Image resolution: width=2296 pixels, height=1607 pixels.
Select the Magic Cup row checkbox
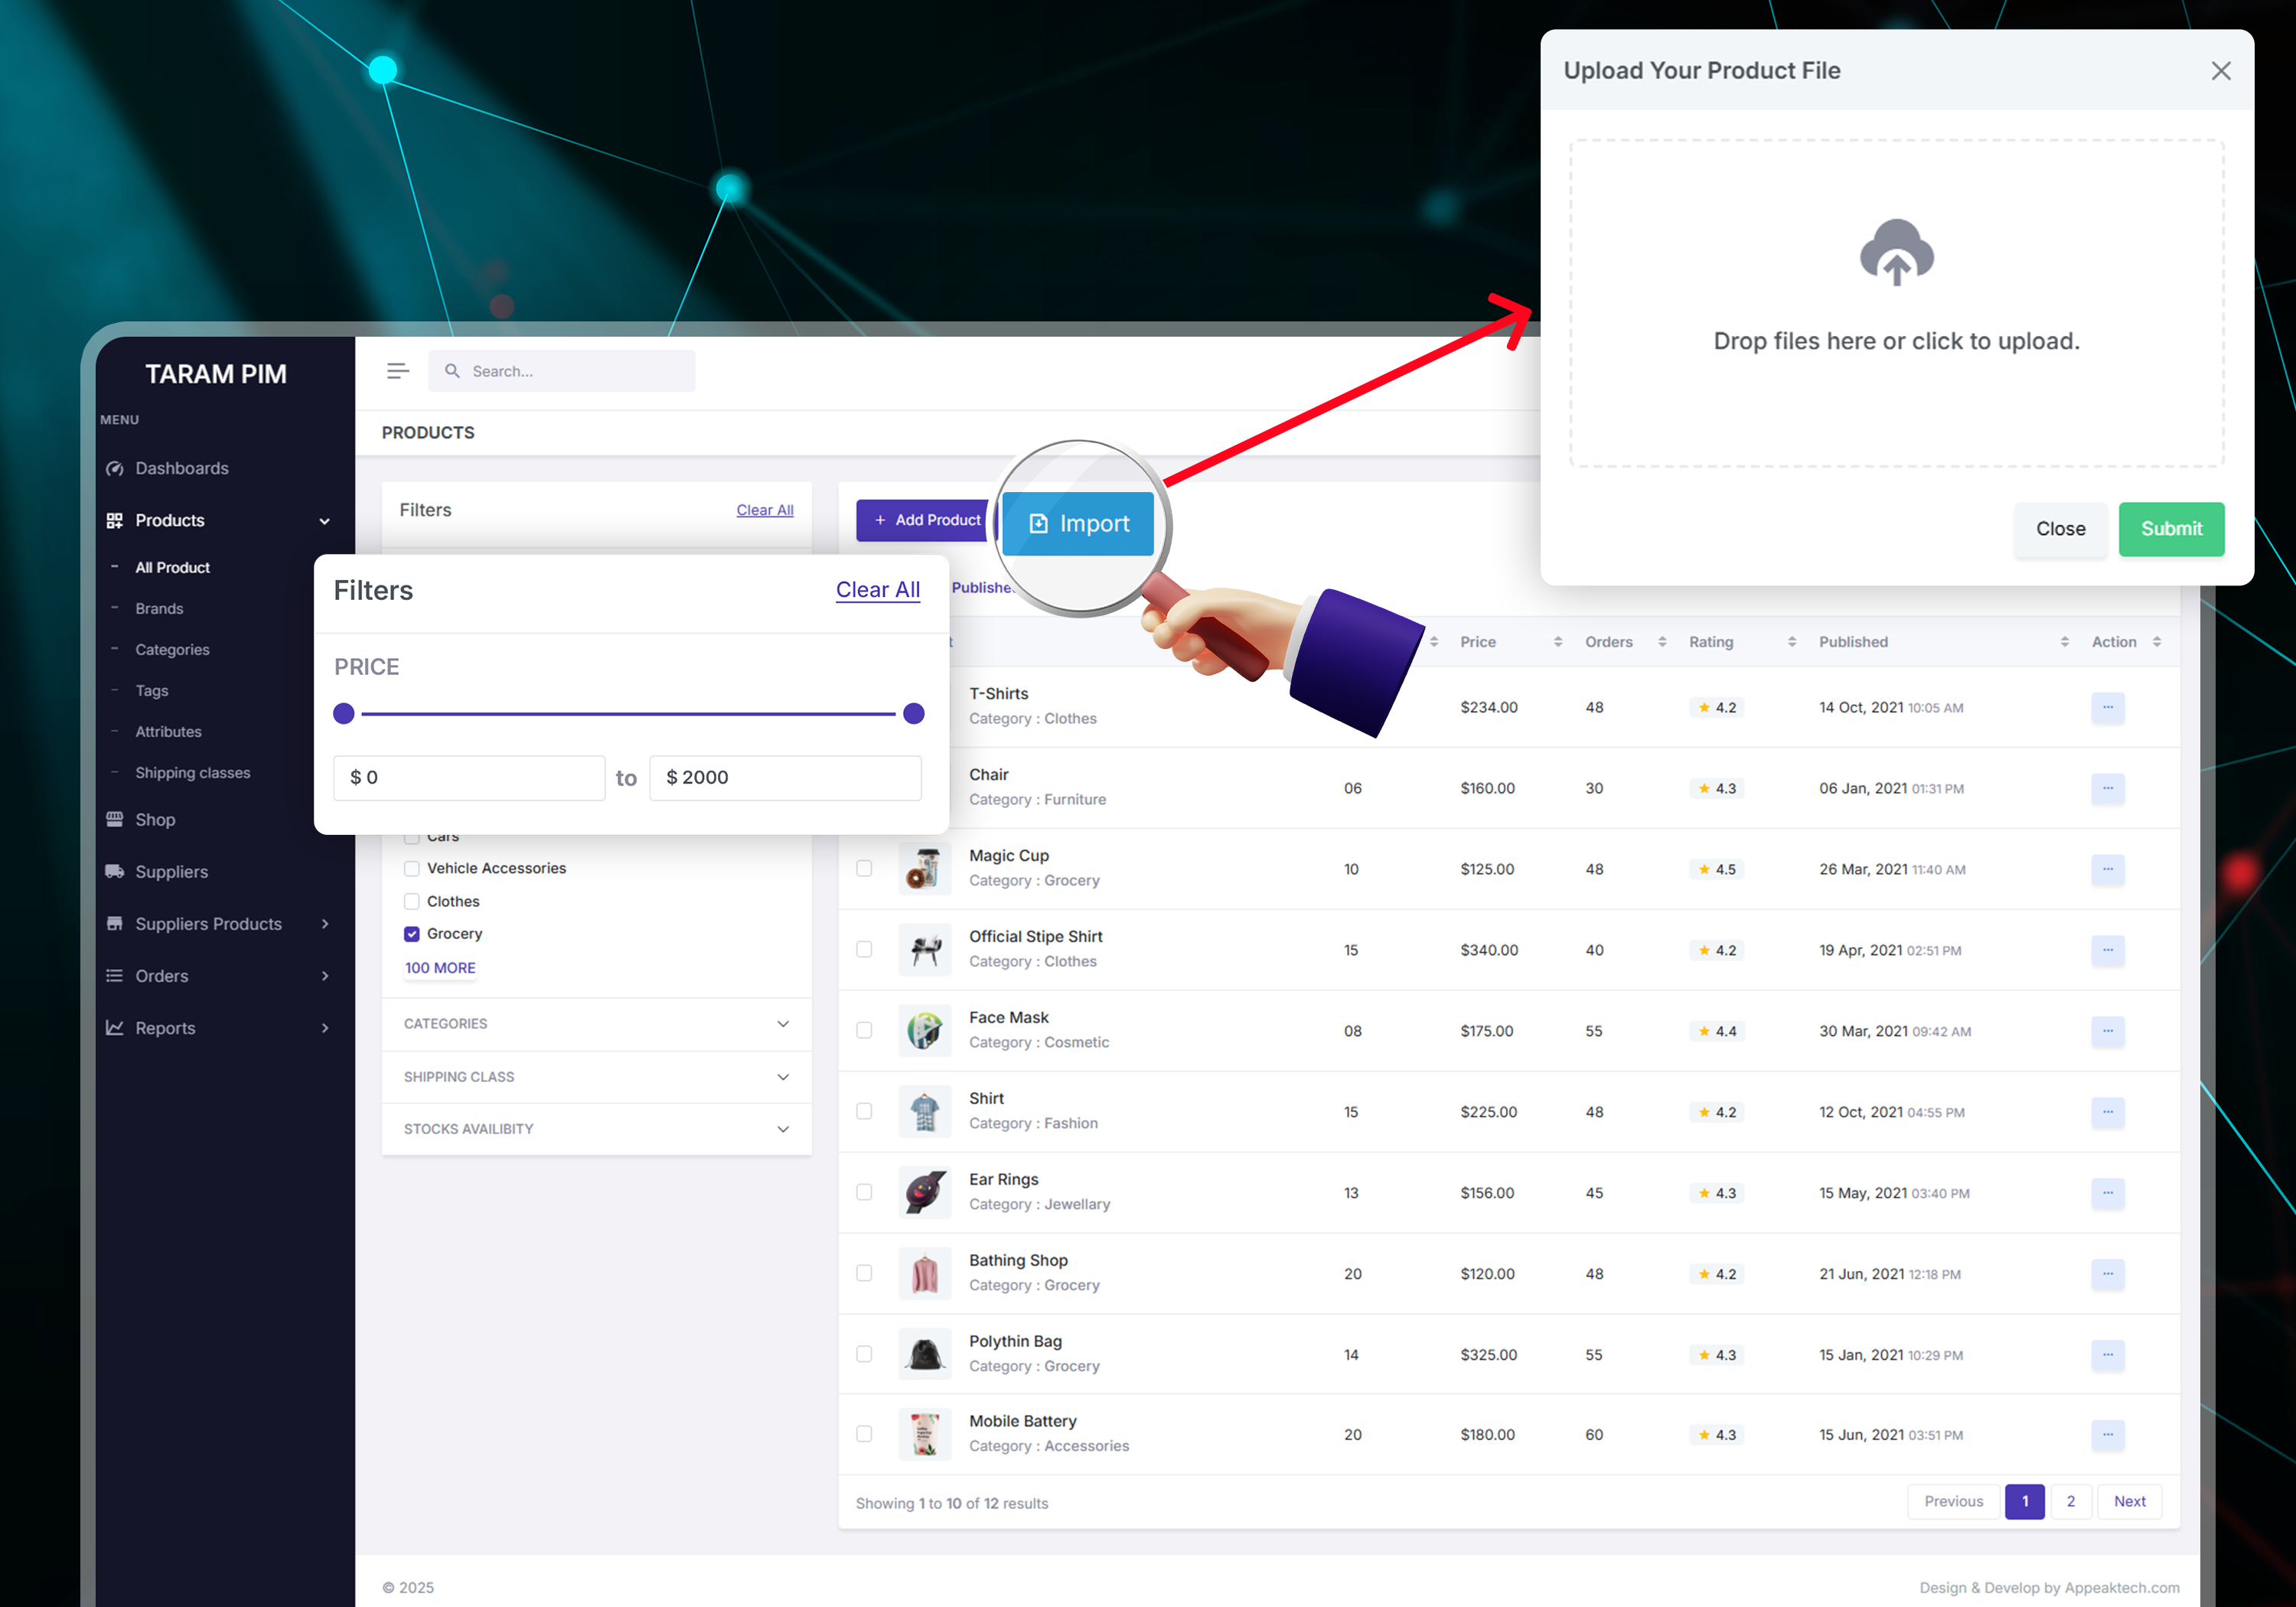(864, 868)
